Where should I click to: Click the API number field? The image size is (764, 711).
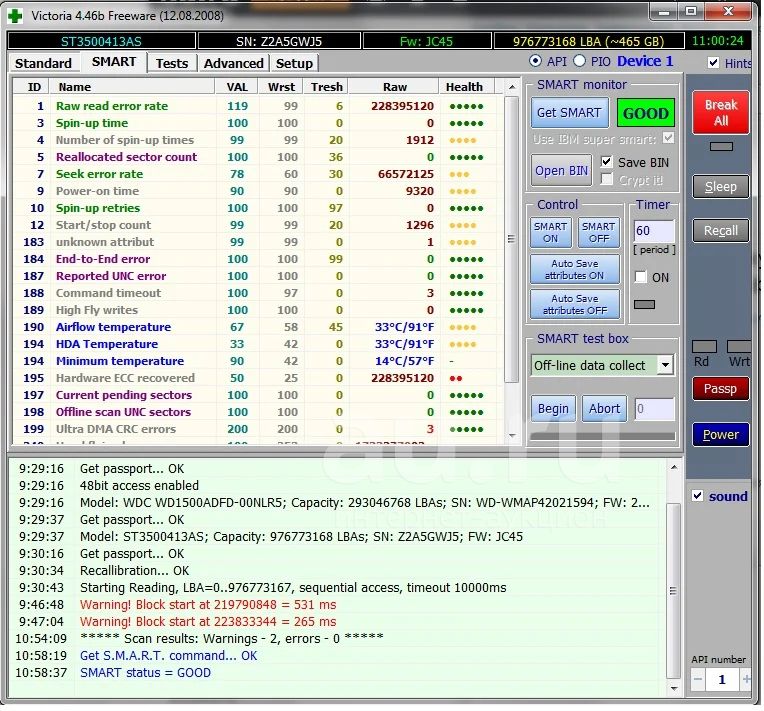(x=722, y=679)
